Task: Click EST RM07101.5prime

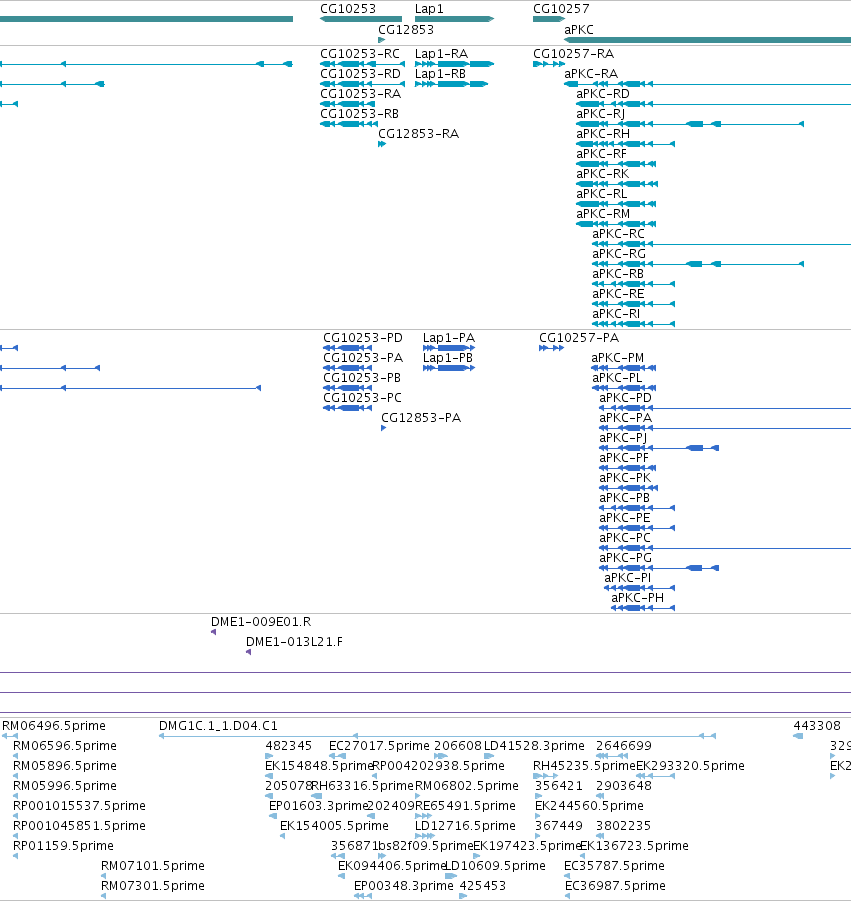Action: pos(153,866)
